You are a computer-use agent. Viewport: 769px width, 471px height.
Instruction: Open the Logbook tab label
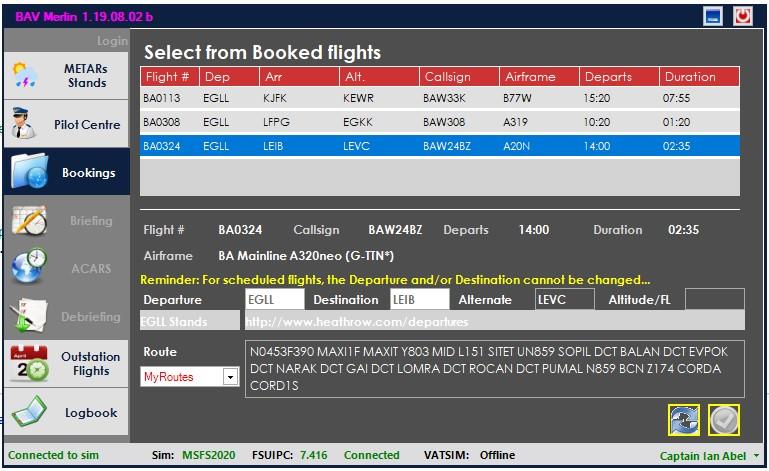point(91,413)
